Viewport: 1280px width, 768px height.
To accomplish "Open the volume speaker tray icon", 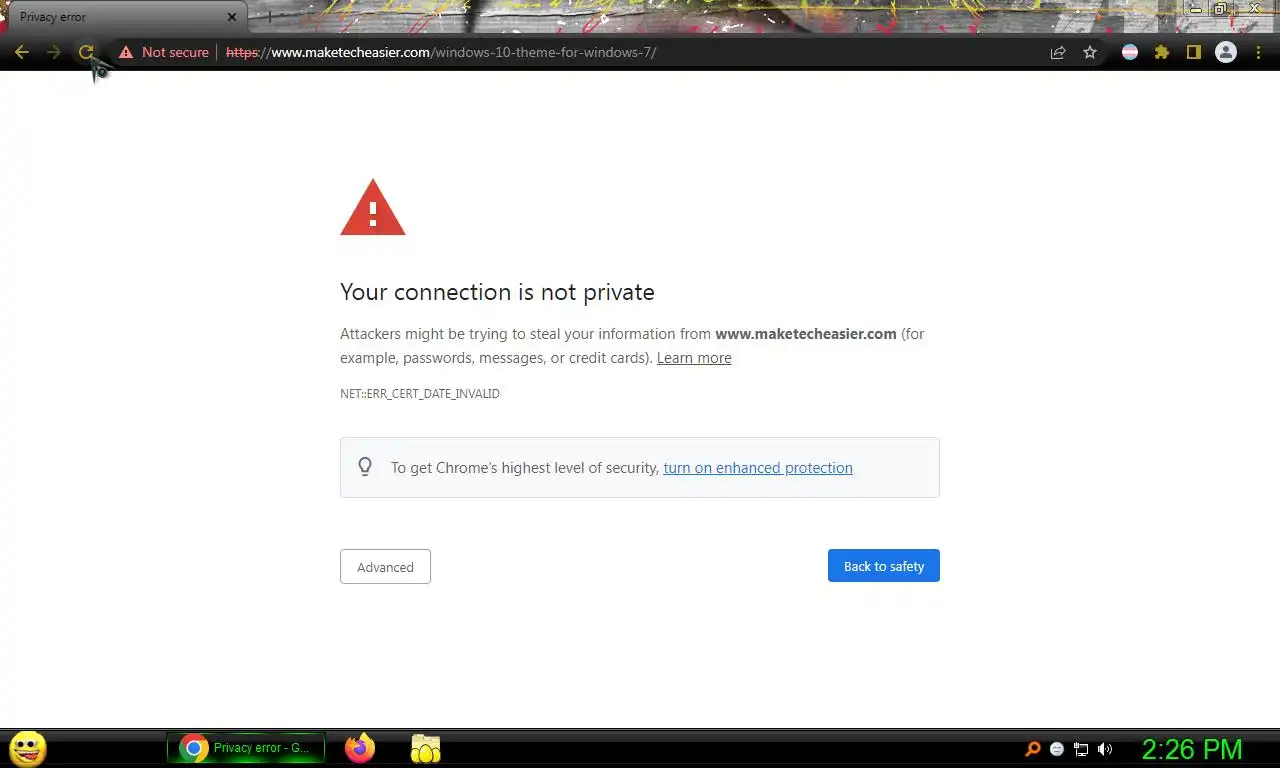I will [x=1105, y=749].
